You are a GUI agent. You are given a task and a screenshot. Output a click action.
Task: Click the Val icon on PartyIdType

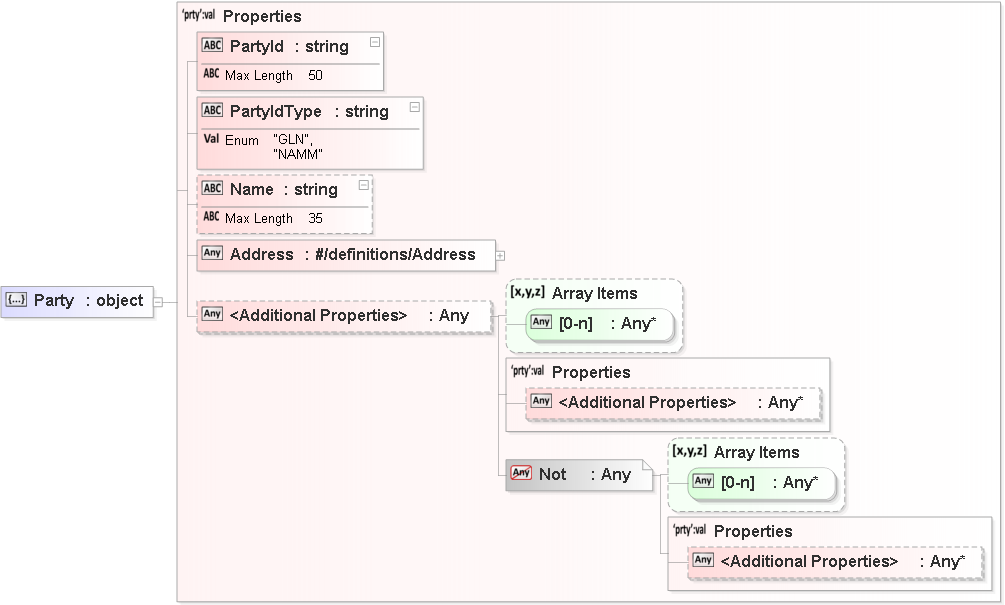[x=211, y=140]
